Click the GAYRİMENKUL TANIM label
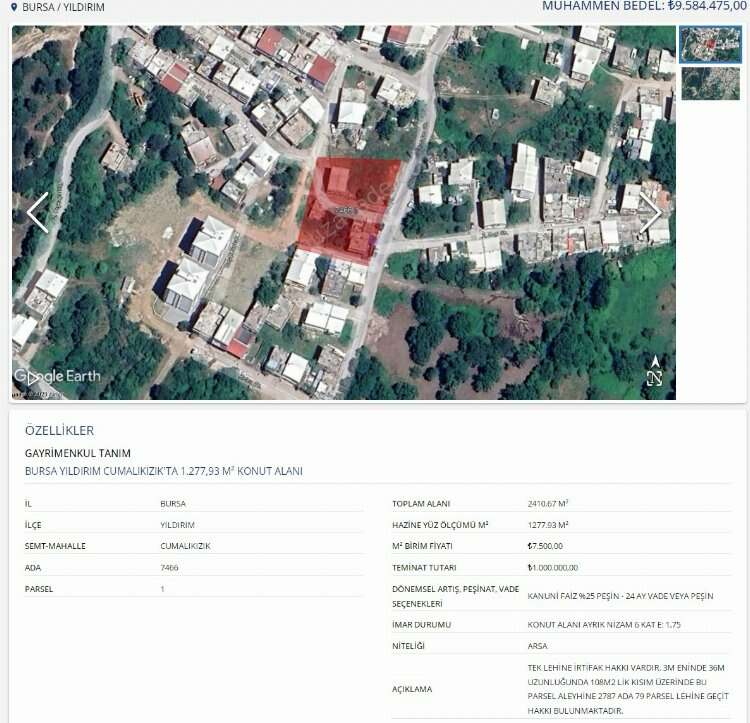 [77, 453]
